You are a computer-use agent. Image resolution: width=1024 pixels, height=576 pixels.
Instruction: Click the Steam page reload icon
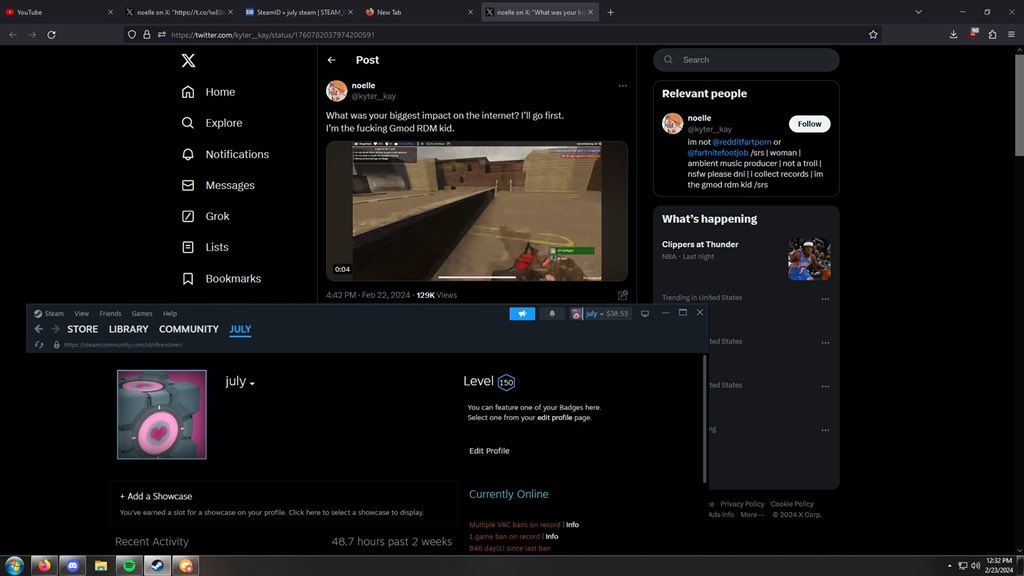tap(39, 345)
